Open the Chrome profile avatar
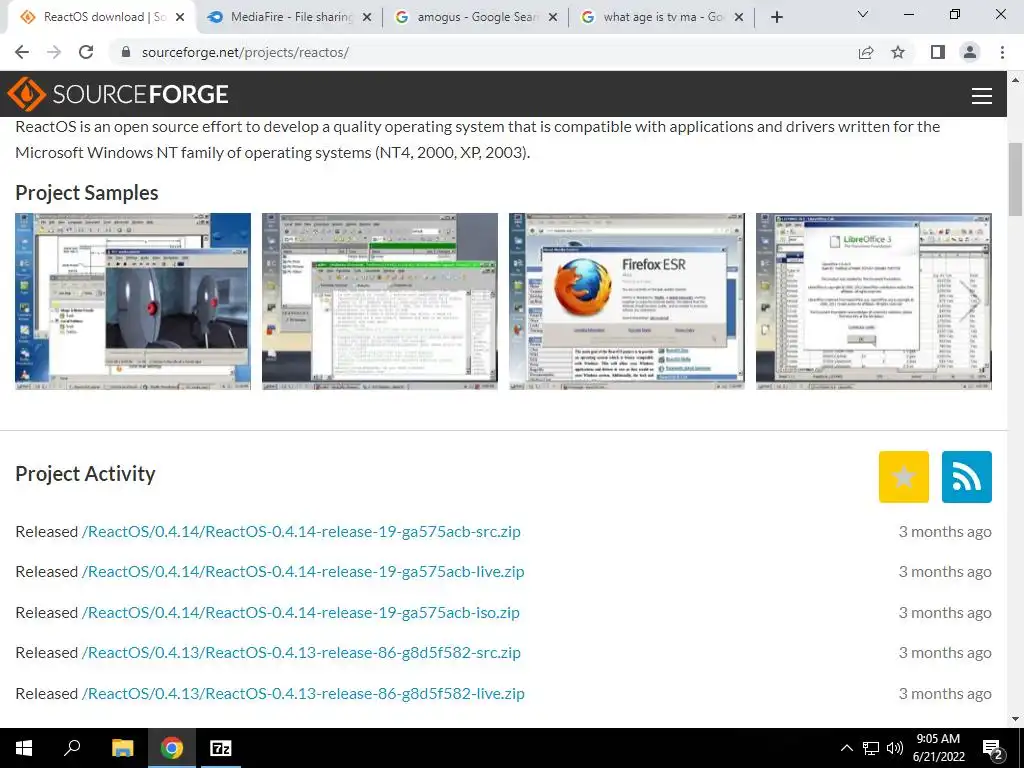This screenshot has width=1024, height=768. coord(970,52)
